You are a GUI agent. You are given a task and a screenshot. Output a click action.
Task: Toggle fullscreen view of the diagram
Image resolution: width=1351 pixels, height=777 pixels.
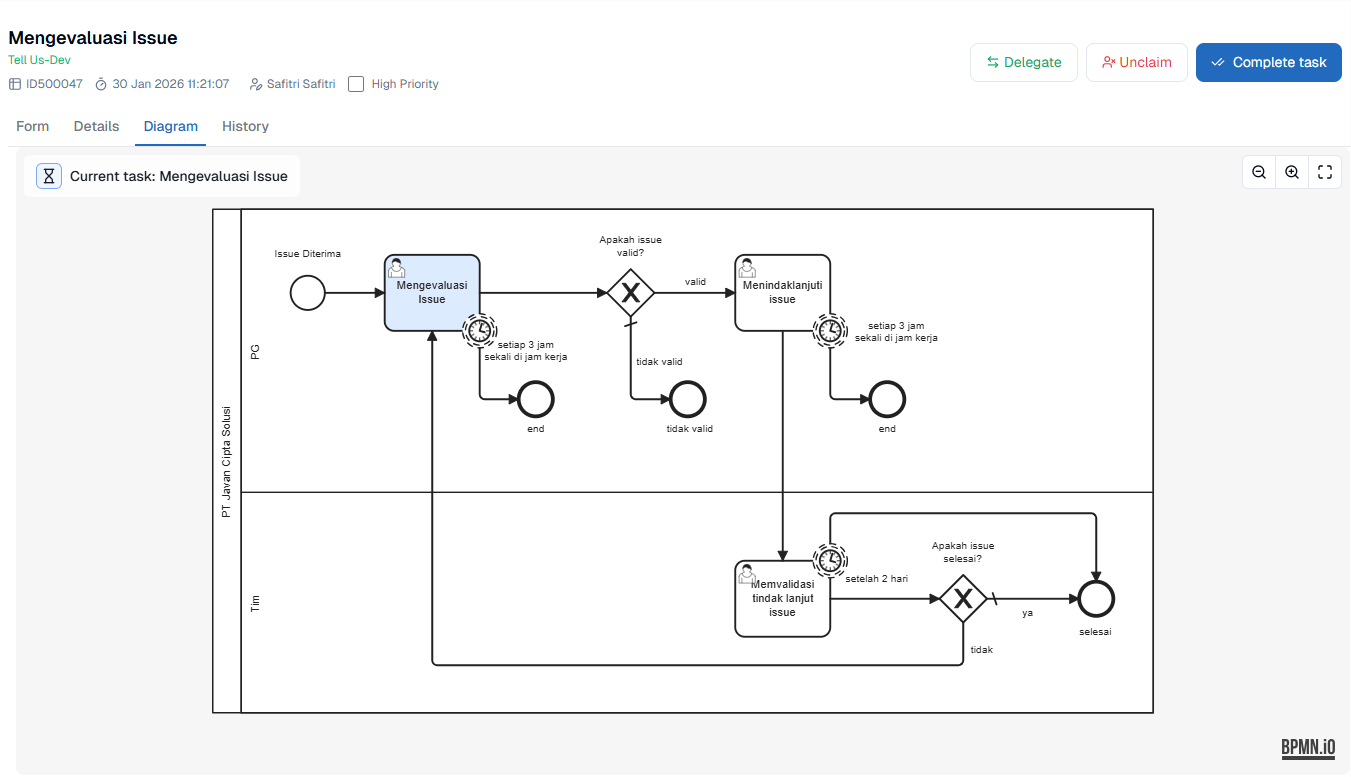click(x=1324, y=171)
